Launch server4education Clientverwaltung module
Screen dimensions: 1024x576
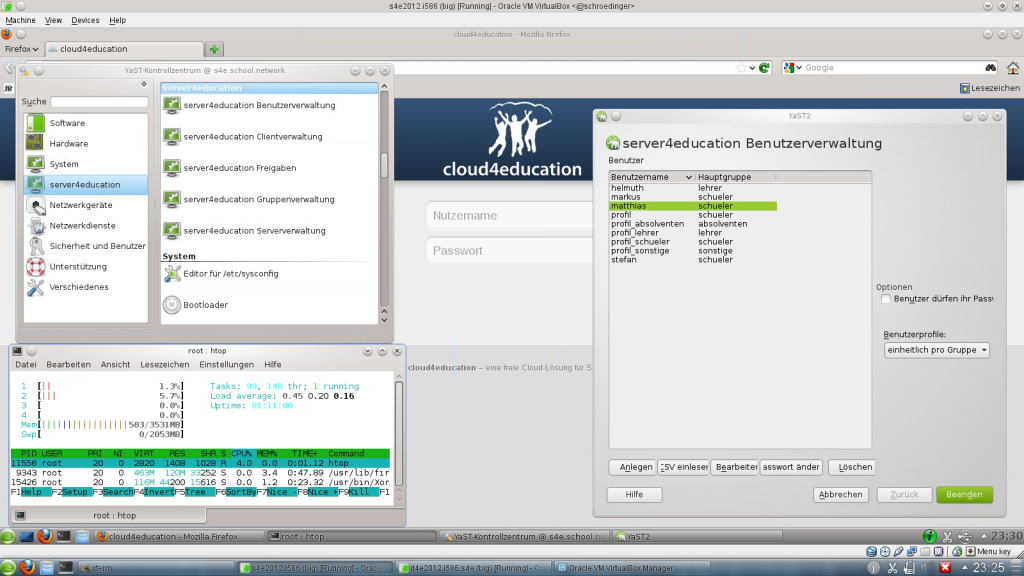[243, 136]
